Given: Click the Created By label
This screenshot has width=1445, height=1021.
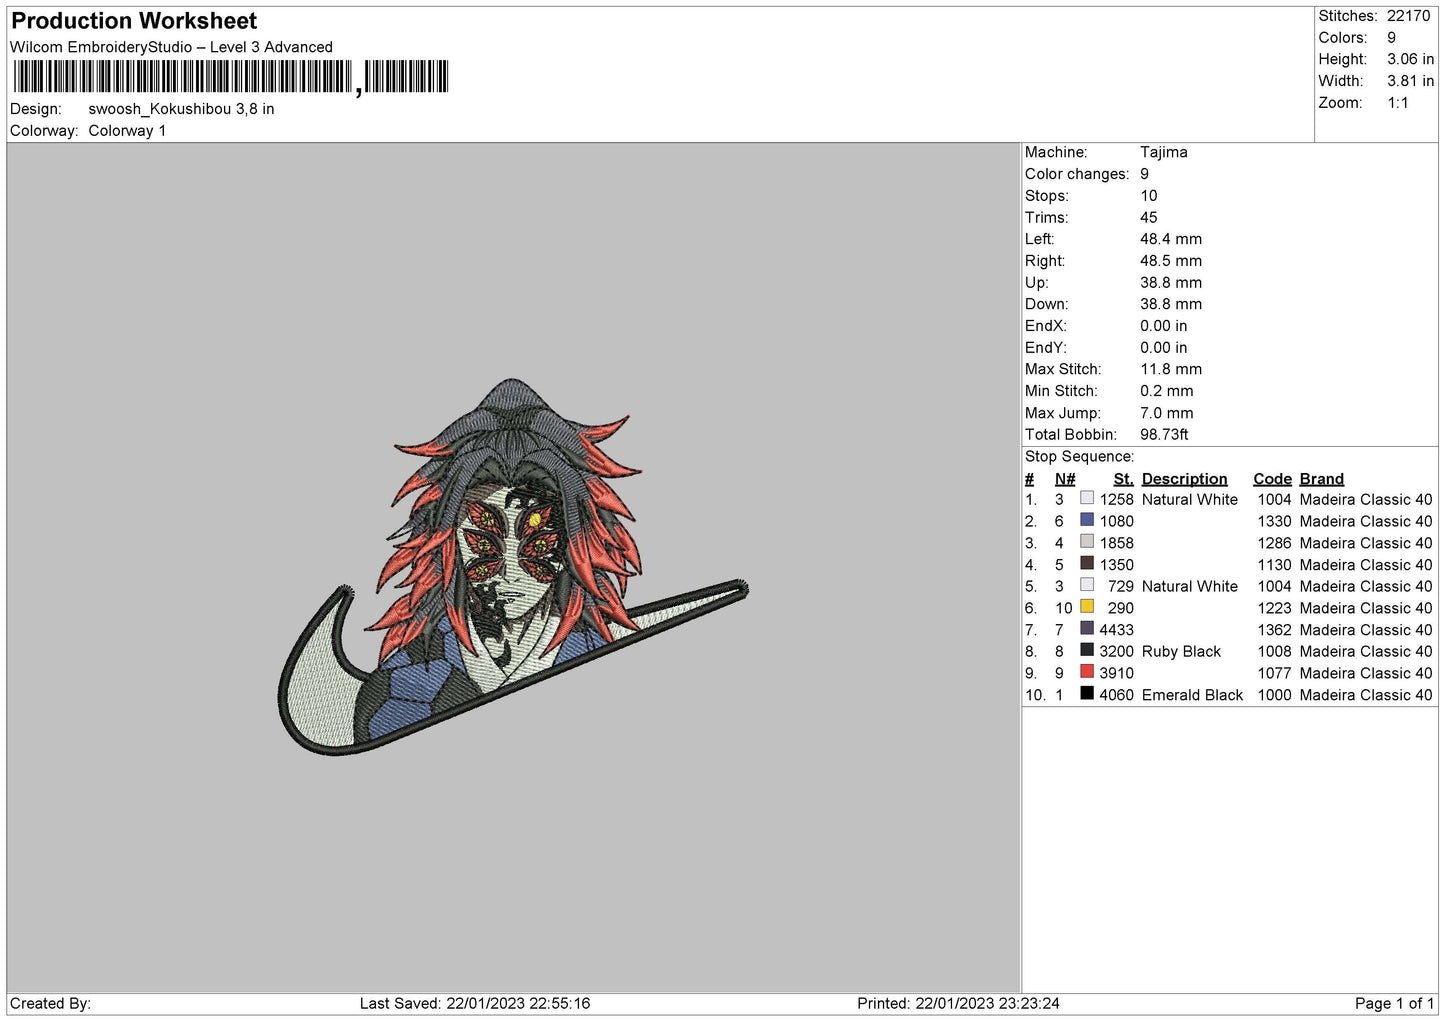Looking at the screenshot, I should tap(50, 1004).
